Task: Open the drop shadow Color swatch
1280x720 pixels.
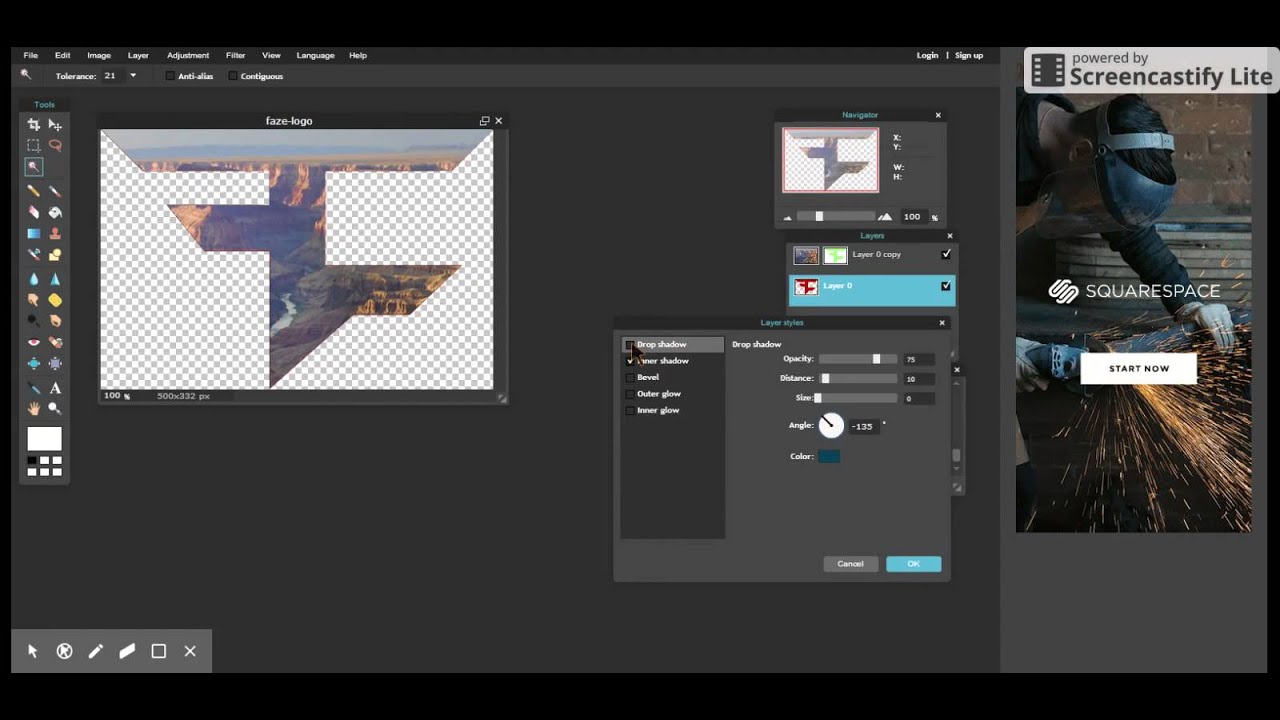Action: click(829, 457)
